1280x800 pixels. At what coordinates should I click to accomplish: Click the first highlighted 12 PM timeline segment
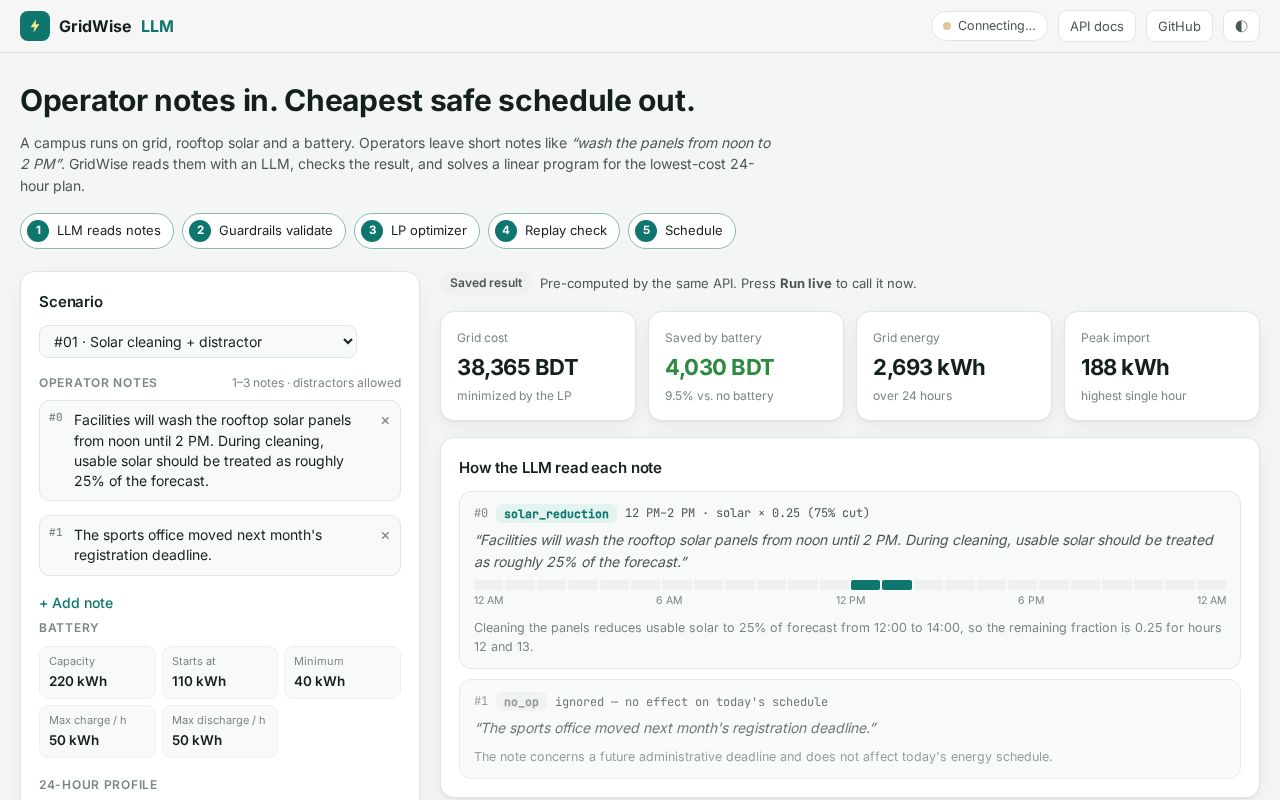point(865,585)
